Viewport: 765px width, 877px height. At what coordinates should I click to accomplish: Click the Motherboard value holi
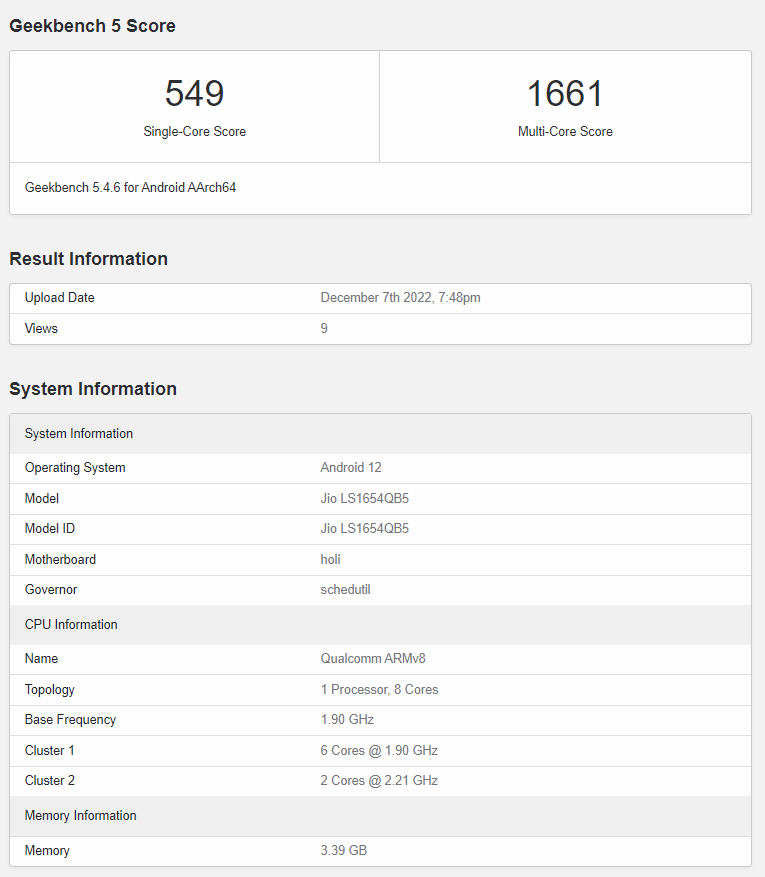331,559
